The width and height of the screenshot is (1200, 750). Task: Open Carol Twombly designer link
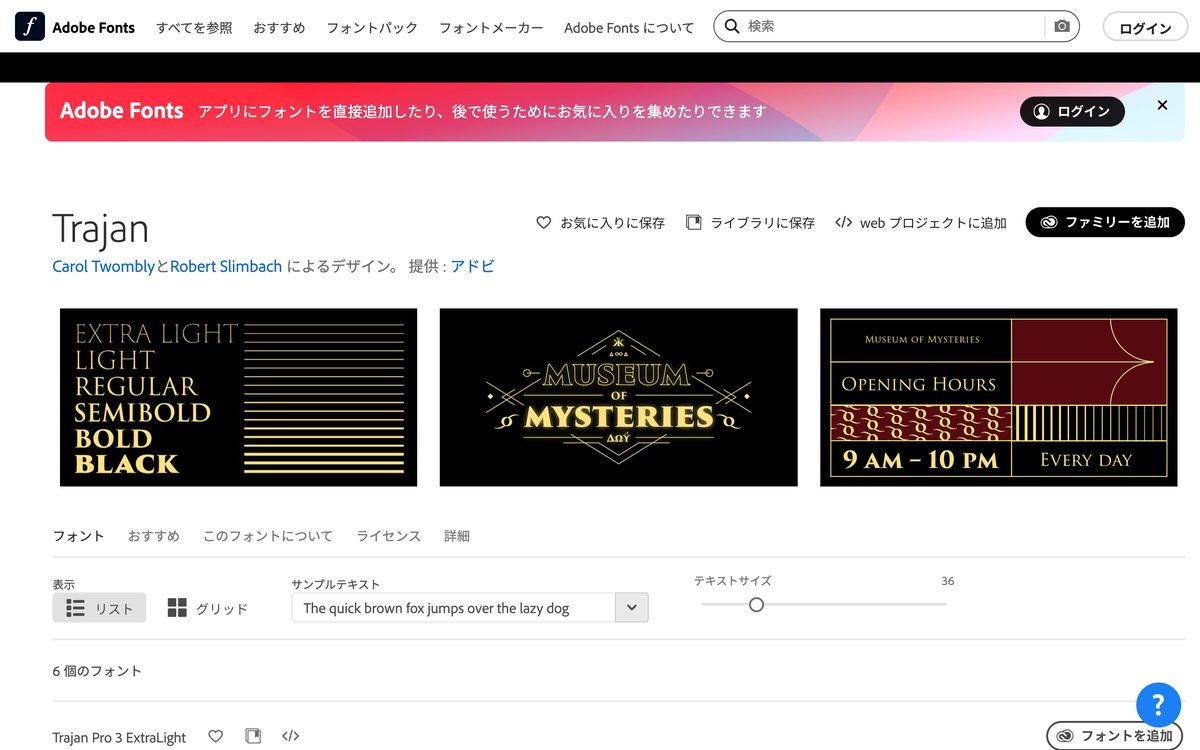104,267
